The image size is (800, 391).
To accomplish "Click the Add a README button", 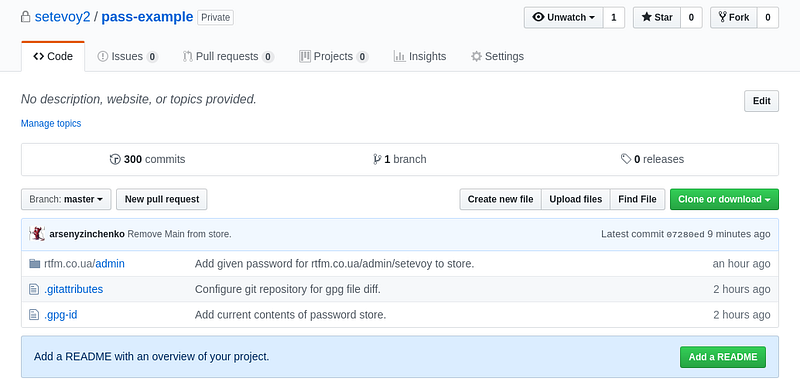I will (x=722, y=357).
